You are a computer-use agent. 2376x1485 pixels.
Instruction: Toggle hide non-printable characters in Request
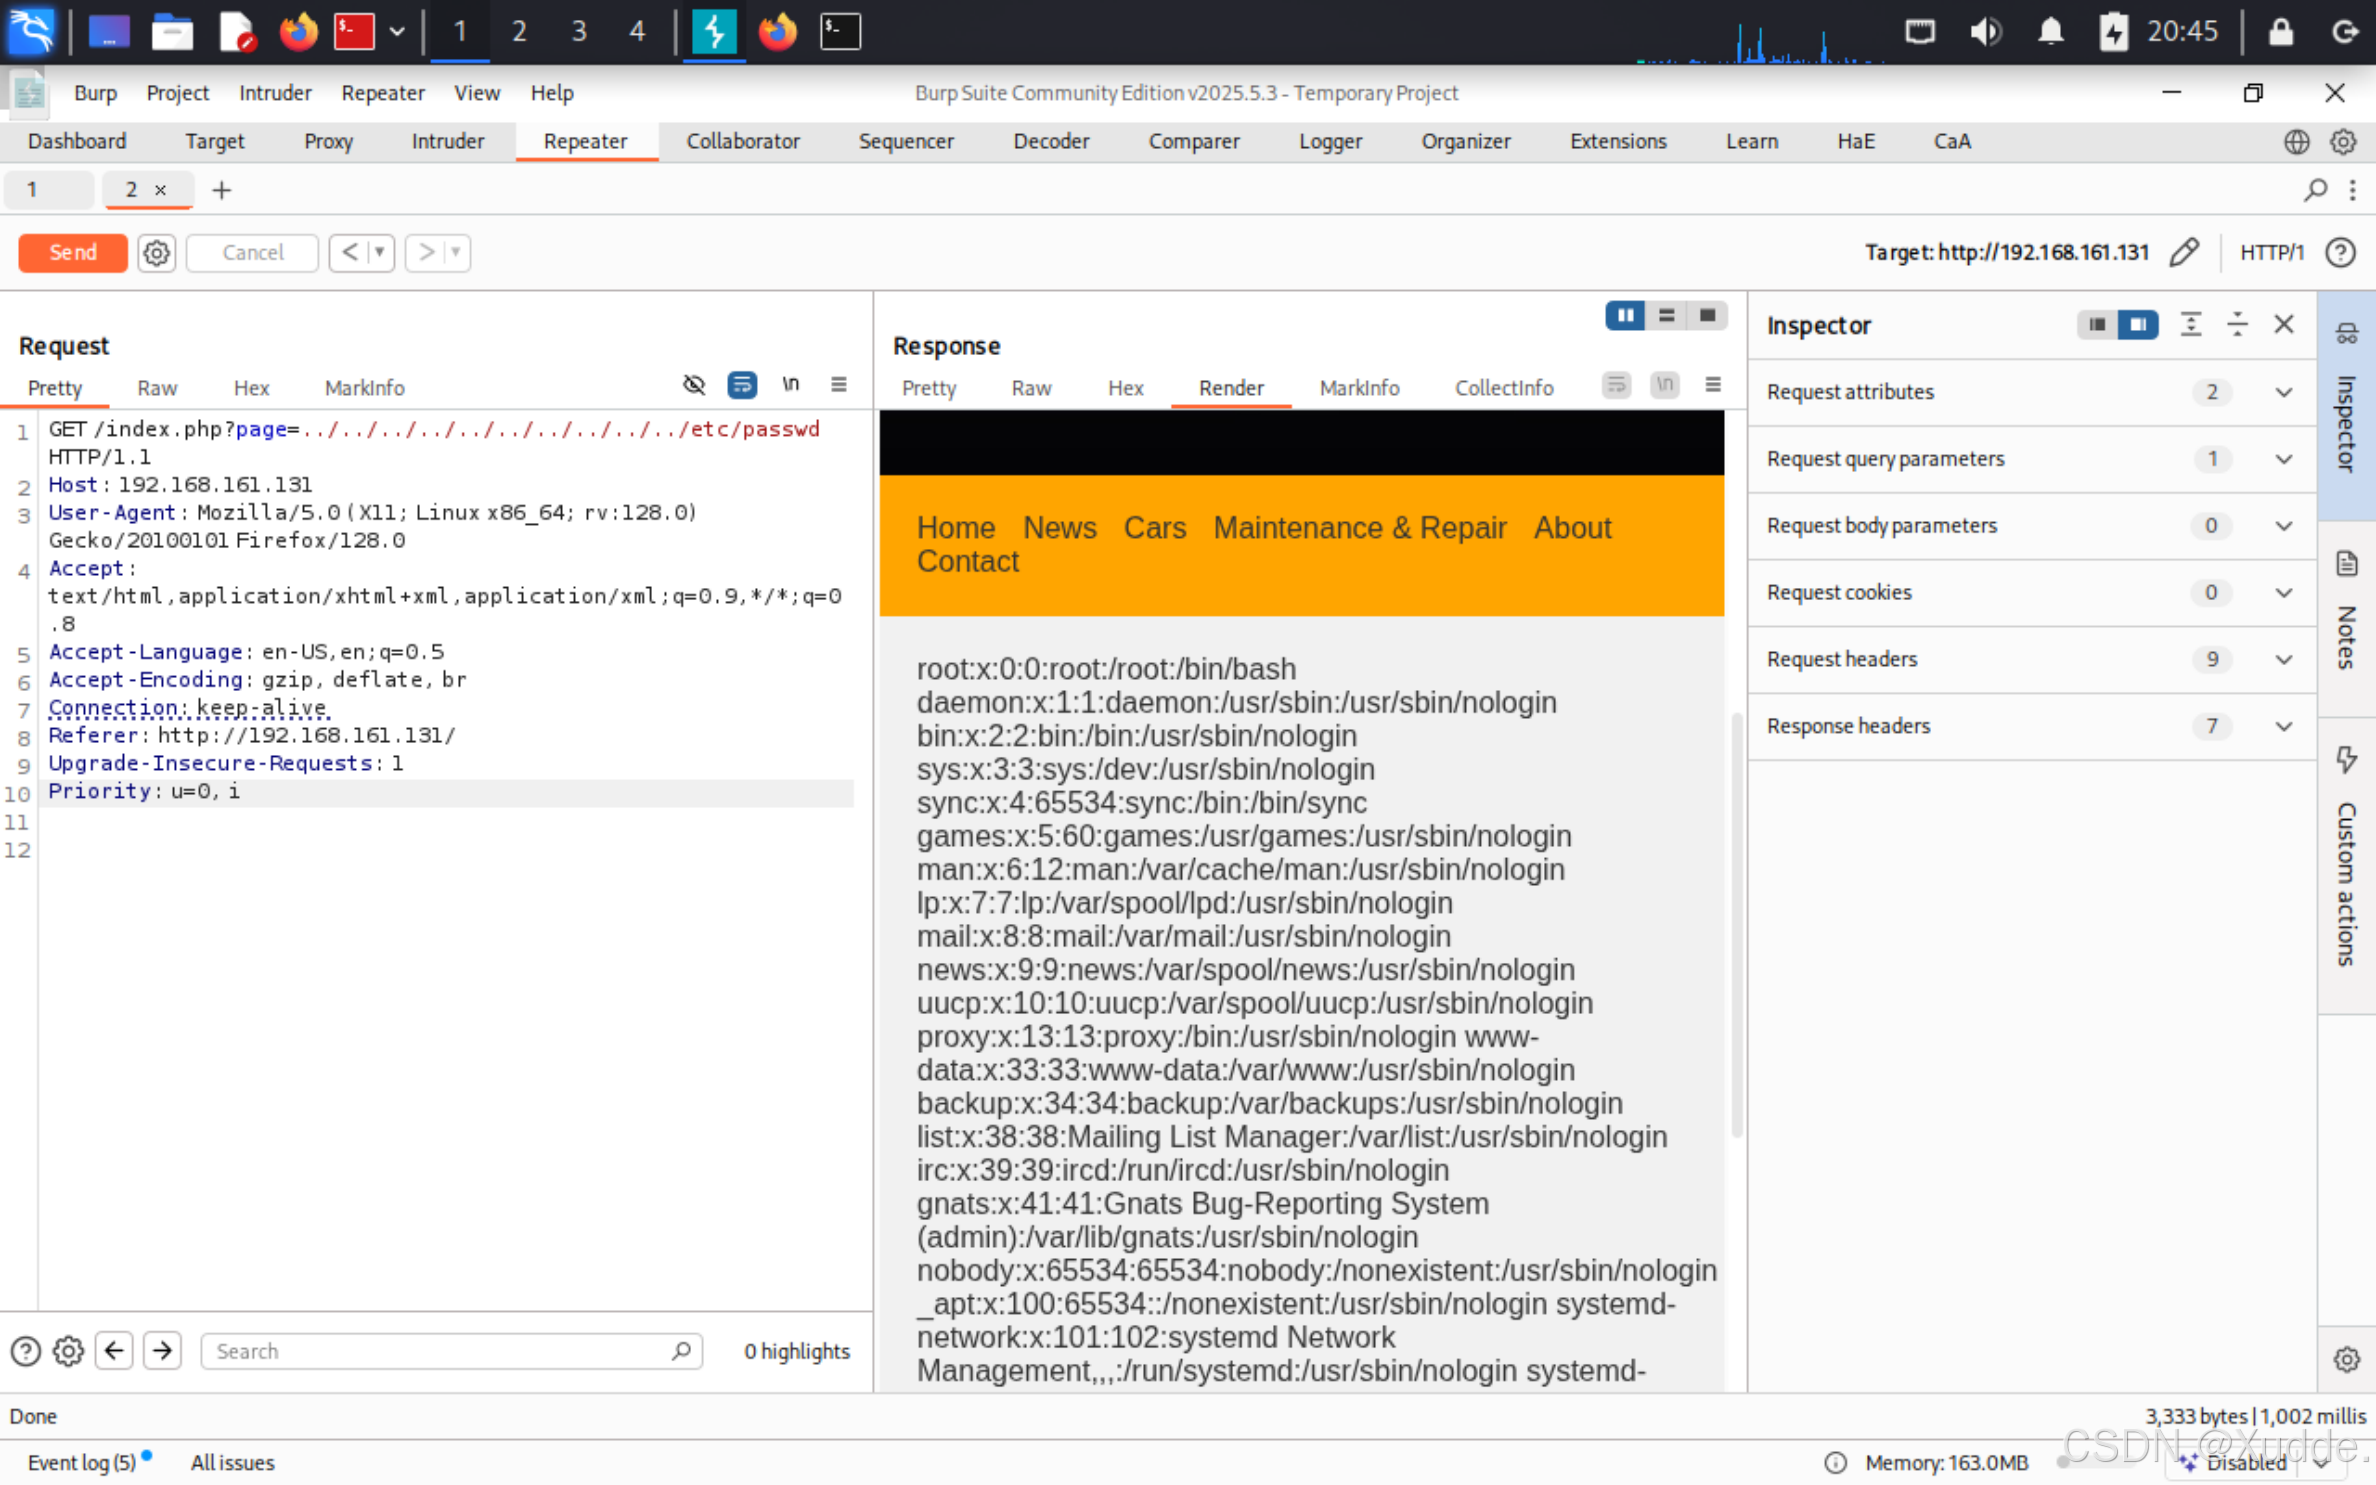click(x=694, y=385)
